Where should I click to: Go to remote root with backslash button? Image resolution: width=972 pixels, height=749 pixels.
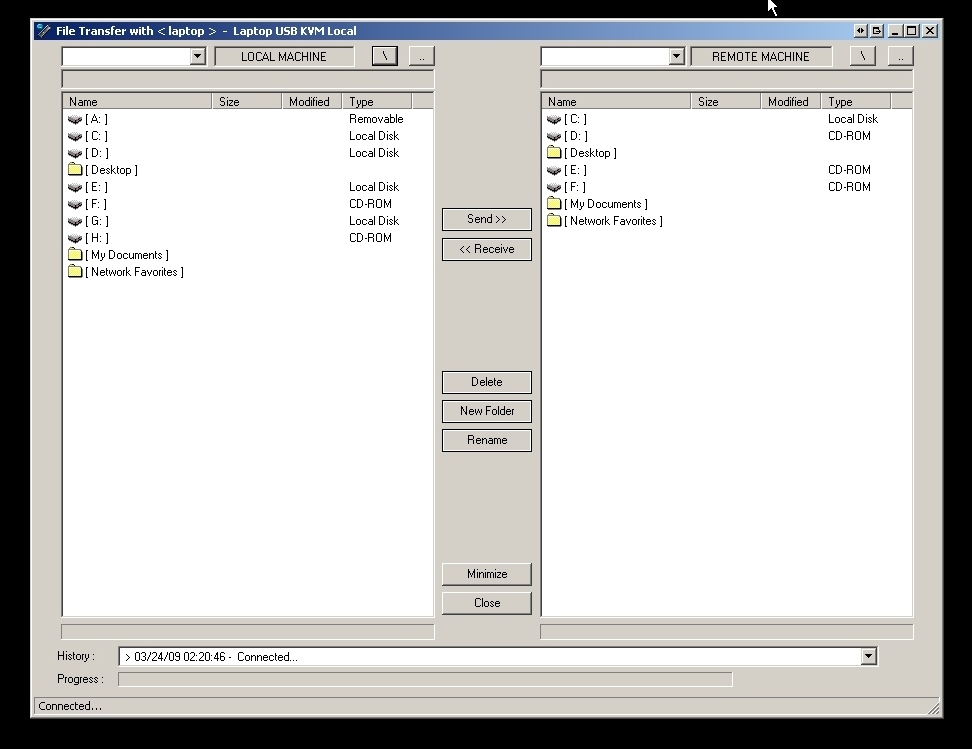click(x=862, y=56)
